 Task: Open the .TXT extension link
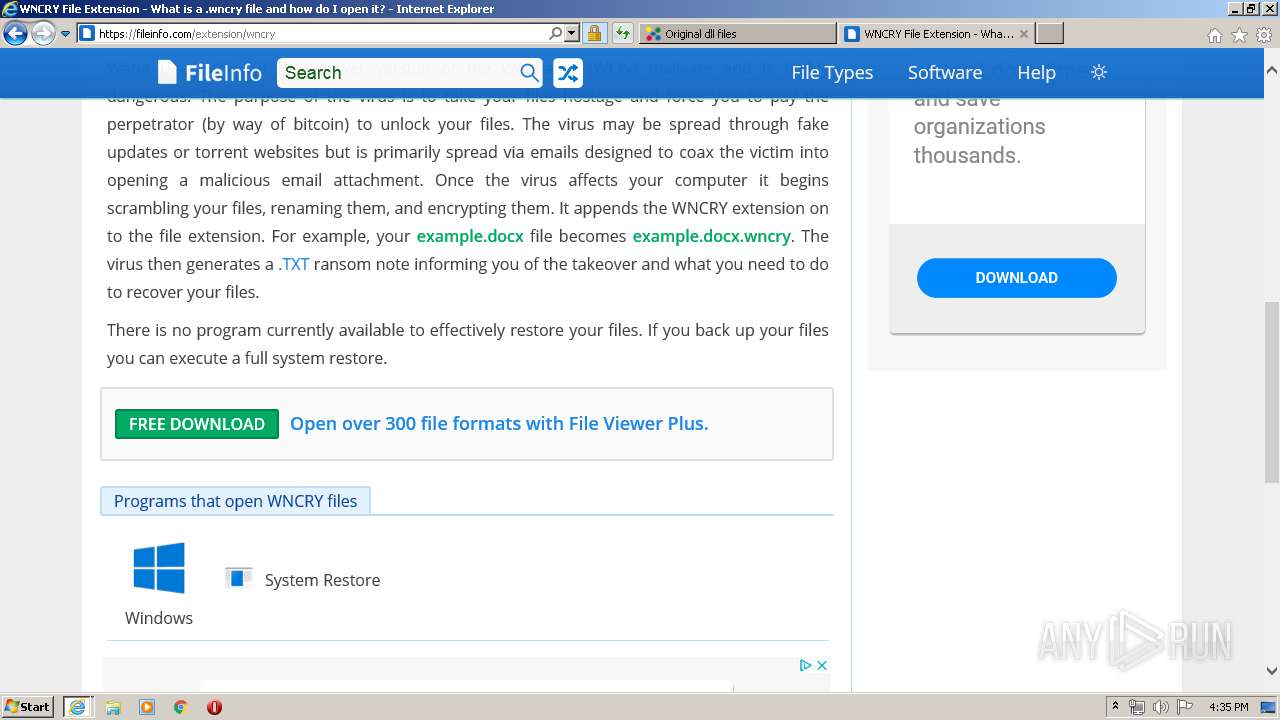294,264
